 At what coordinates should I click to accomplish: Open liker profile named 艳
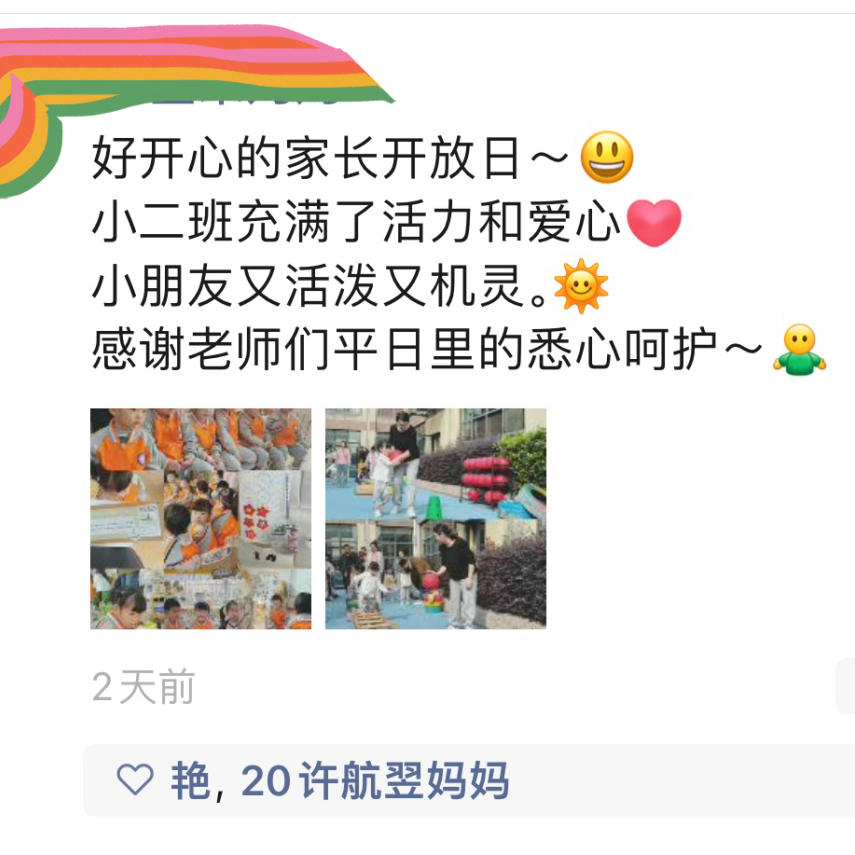coord(190,781)
